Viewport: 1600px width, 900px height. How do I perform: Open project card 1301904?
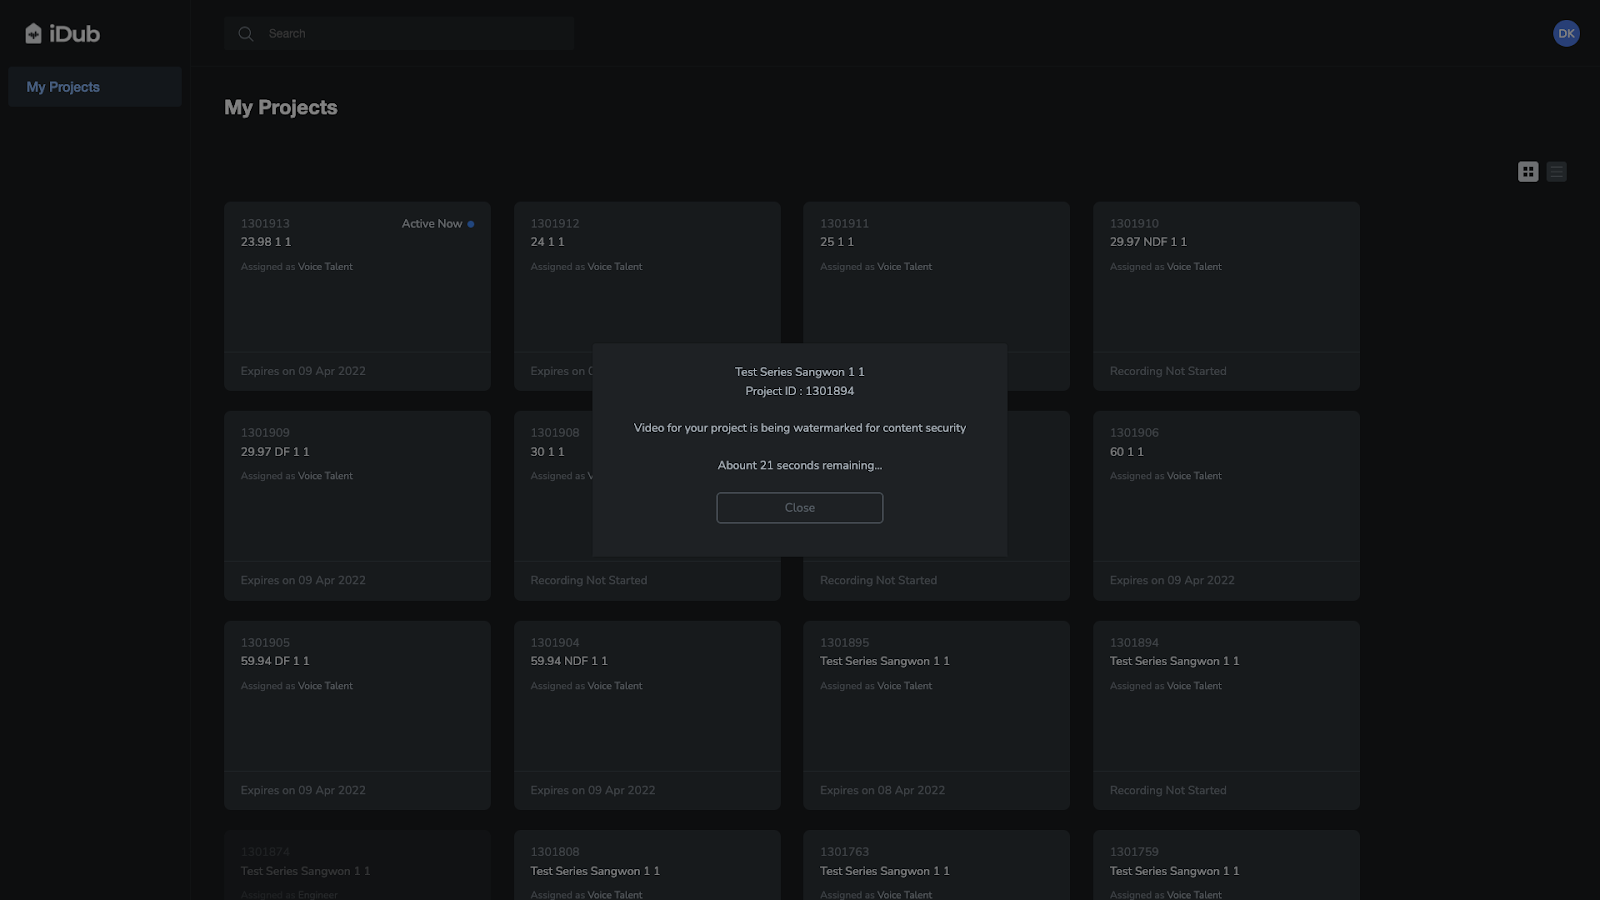(647, 715)
